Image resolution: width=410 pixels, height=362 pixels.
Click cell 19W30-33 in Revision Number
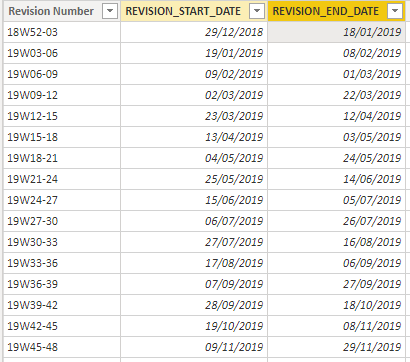pos(62,242)
